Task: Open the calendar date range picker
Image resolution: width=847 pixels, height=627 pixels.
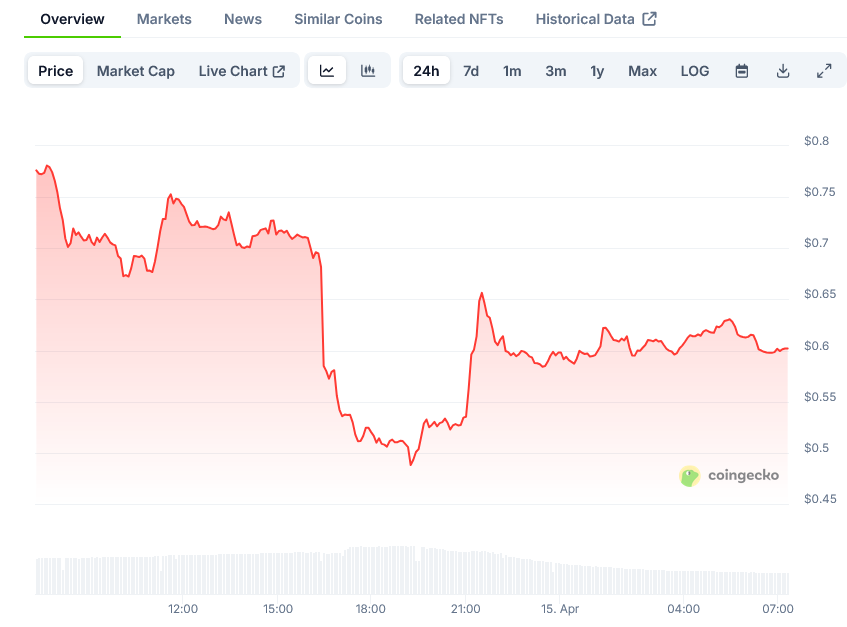Action: tap(742, 71)
